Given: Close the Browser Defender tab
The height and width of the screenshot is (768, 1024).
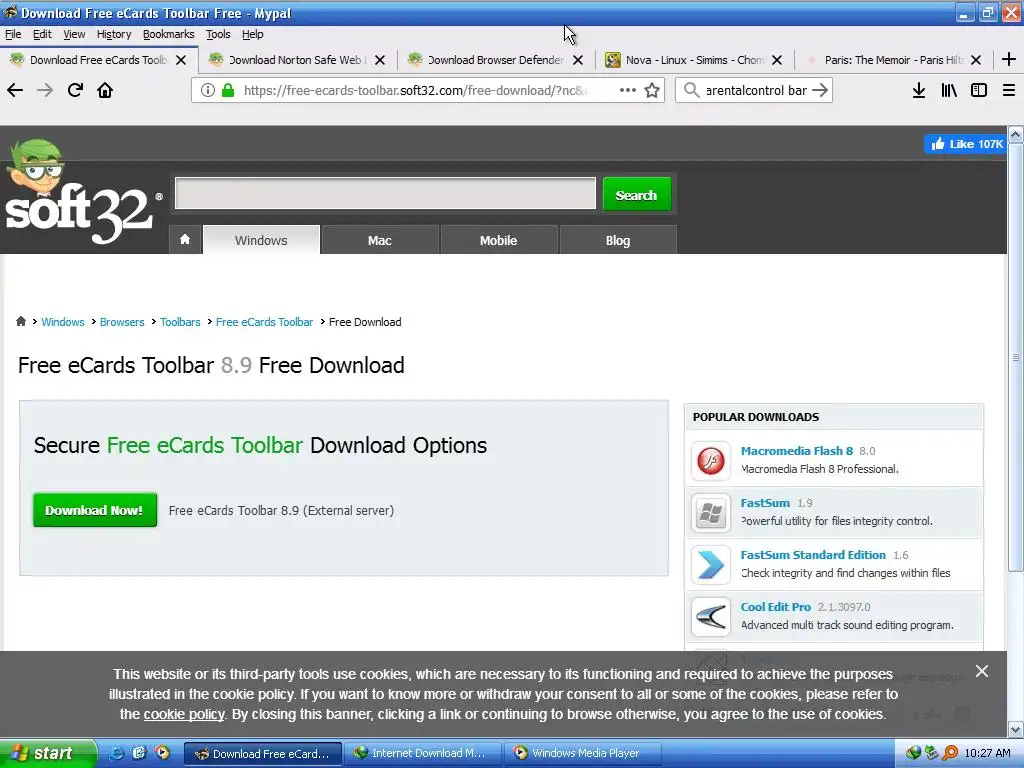Looking at the screenshot, I should (x=578, y=60).
